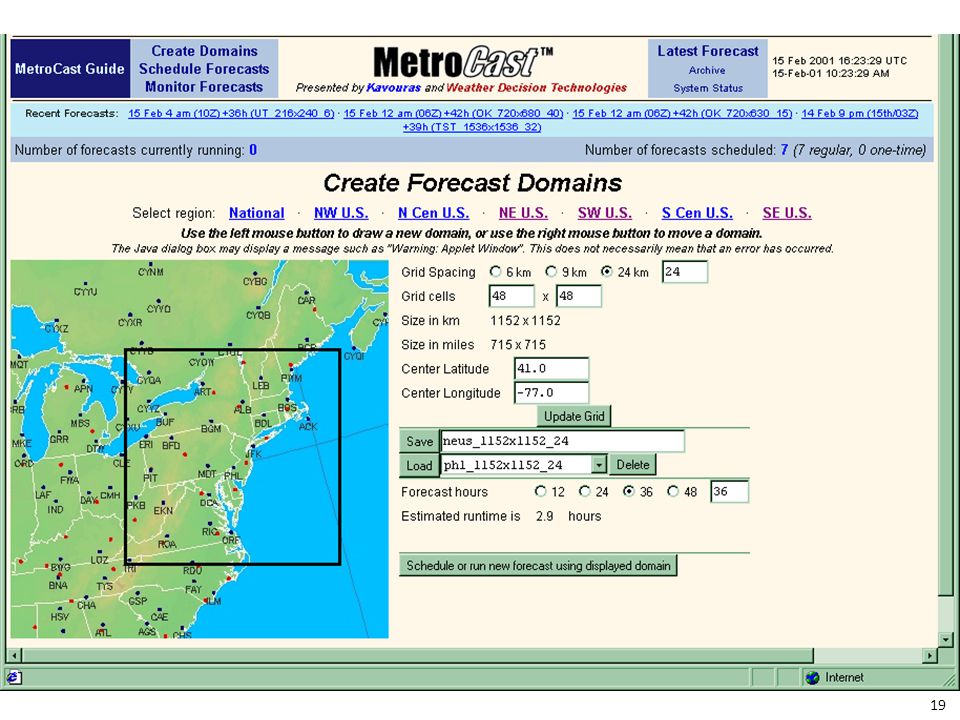Go to Create Domains

click(204, 51)
